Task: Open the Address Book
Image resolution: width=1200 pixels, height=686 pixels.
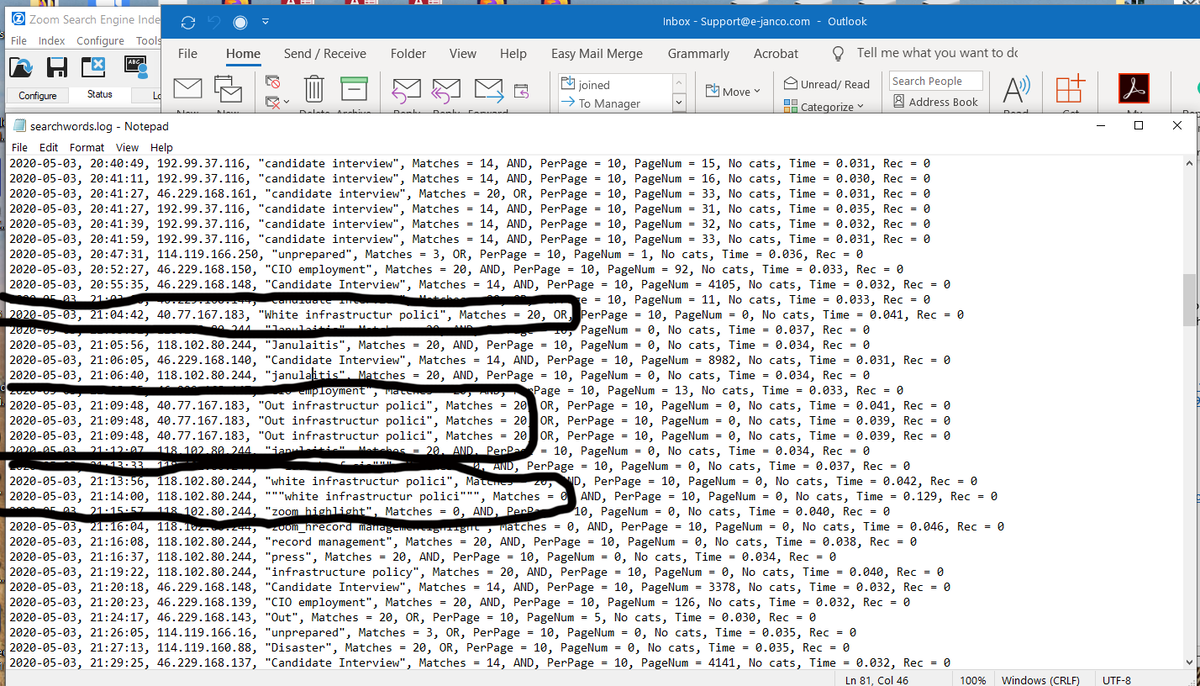Action: click(x=936, y=102)
